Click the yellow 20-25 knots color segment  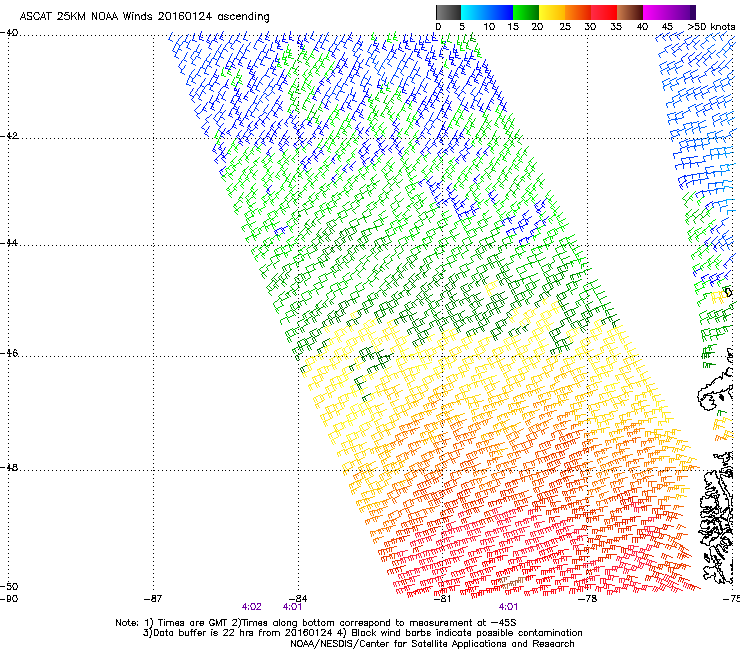click(x=552, y=12)
